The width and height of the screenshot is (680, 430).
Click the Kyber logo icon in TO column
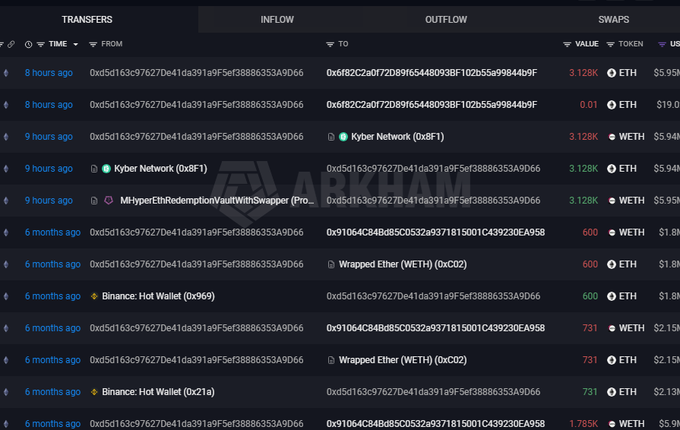[x=343, y=137]
